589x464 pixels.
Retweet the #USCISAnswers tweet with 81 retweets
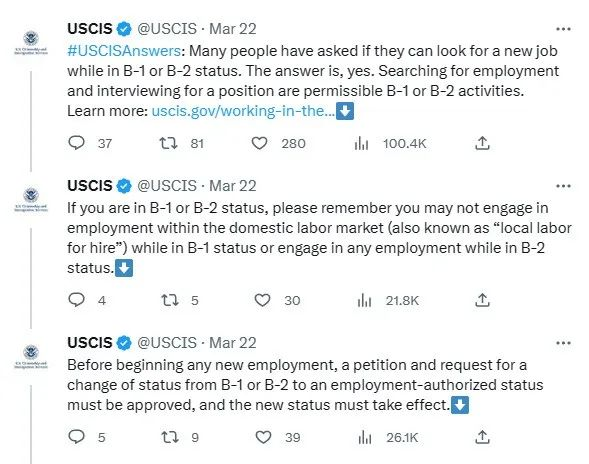(168, 143)
